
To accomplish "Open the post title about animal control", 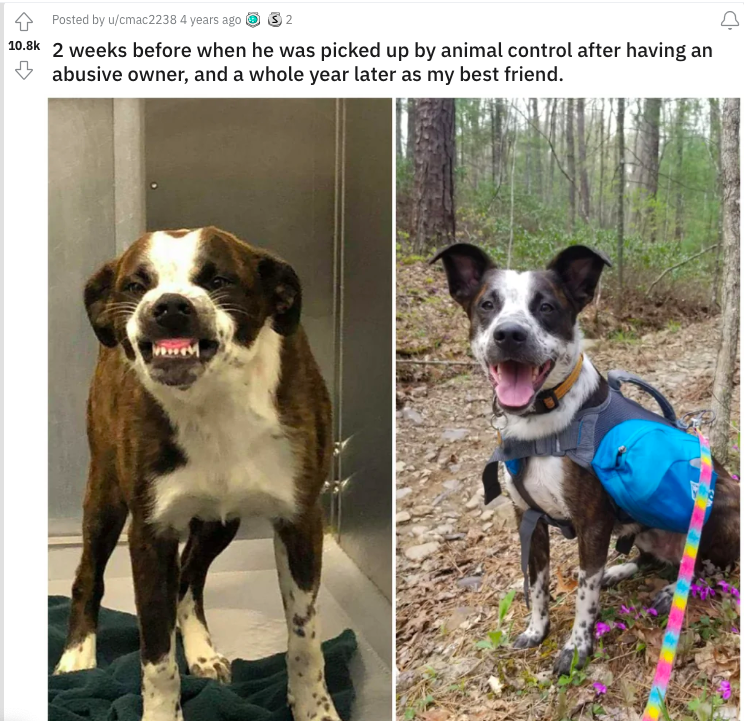I will [x=382, y=62].
